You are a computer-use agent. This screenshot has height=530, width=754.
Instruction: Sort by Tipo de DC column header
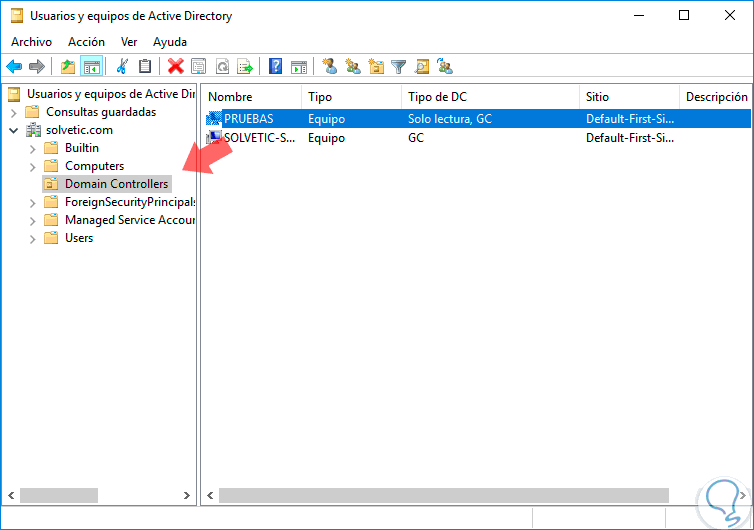point(490,97)
